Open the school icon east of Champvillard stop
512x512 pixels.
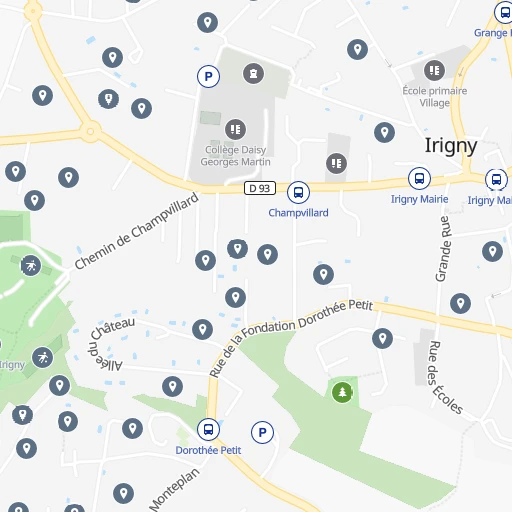(x=336, y=163)
